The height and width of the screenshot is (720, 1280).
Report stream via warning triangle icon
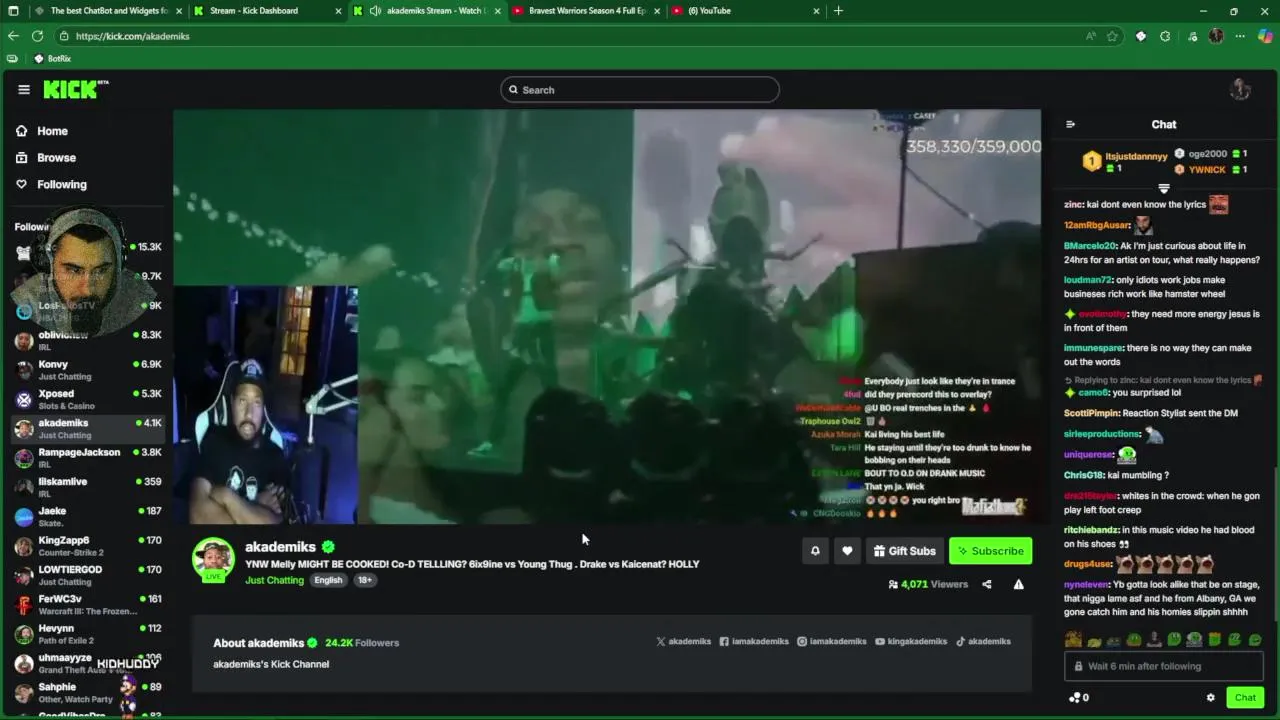(1018, 584)
